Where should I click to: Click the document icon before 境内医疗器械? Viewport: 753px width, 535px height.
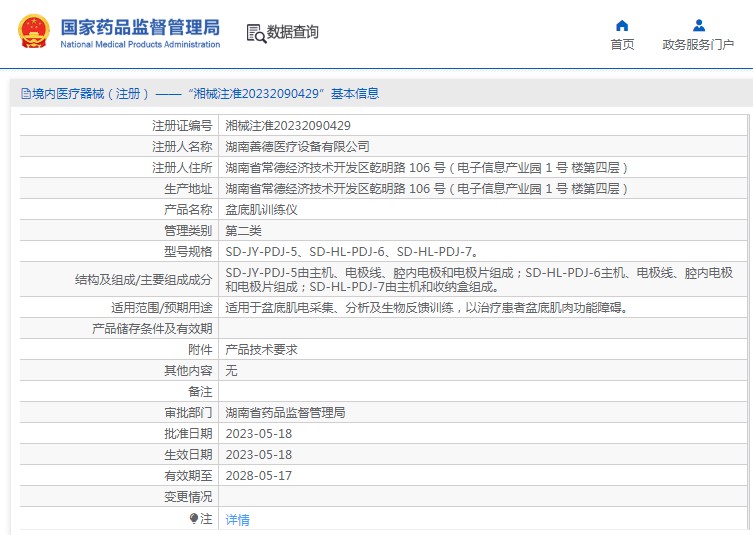click(x=25, y=94)
